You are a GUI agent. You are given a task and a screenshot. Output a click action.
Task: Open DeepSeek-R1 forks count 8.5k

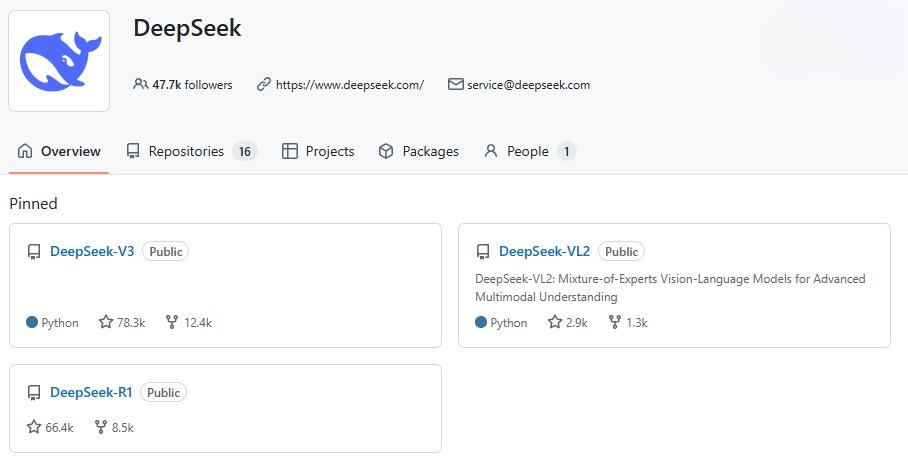click(123, 428)
